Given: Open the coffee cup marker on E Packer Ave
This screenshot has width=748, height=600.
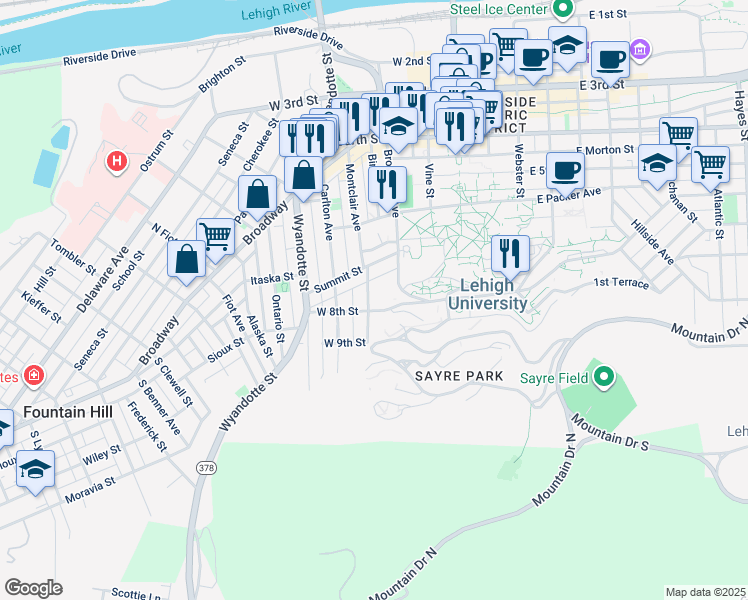Looking at the screenshot, I should pos(565,172).
